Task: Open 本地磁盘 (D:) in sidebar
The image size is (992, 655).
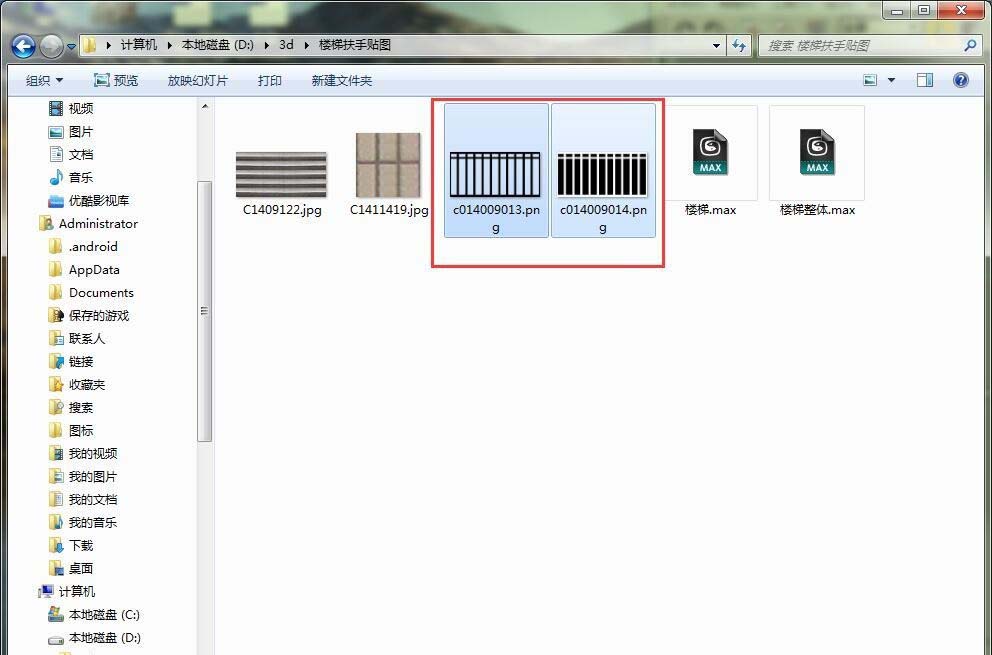Action: click(x=95, y=637)
